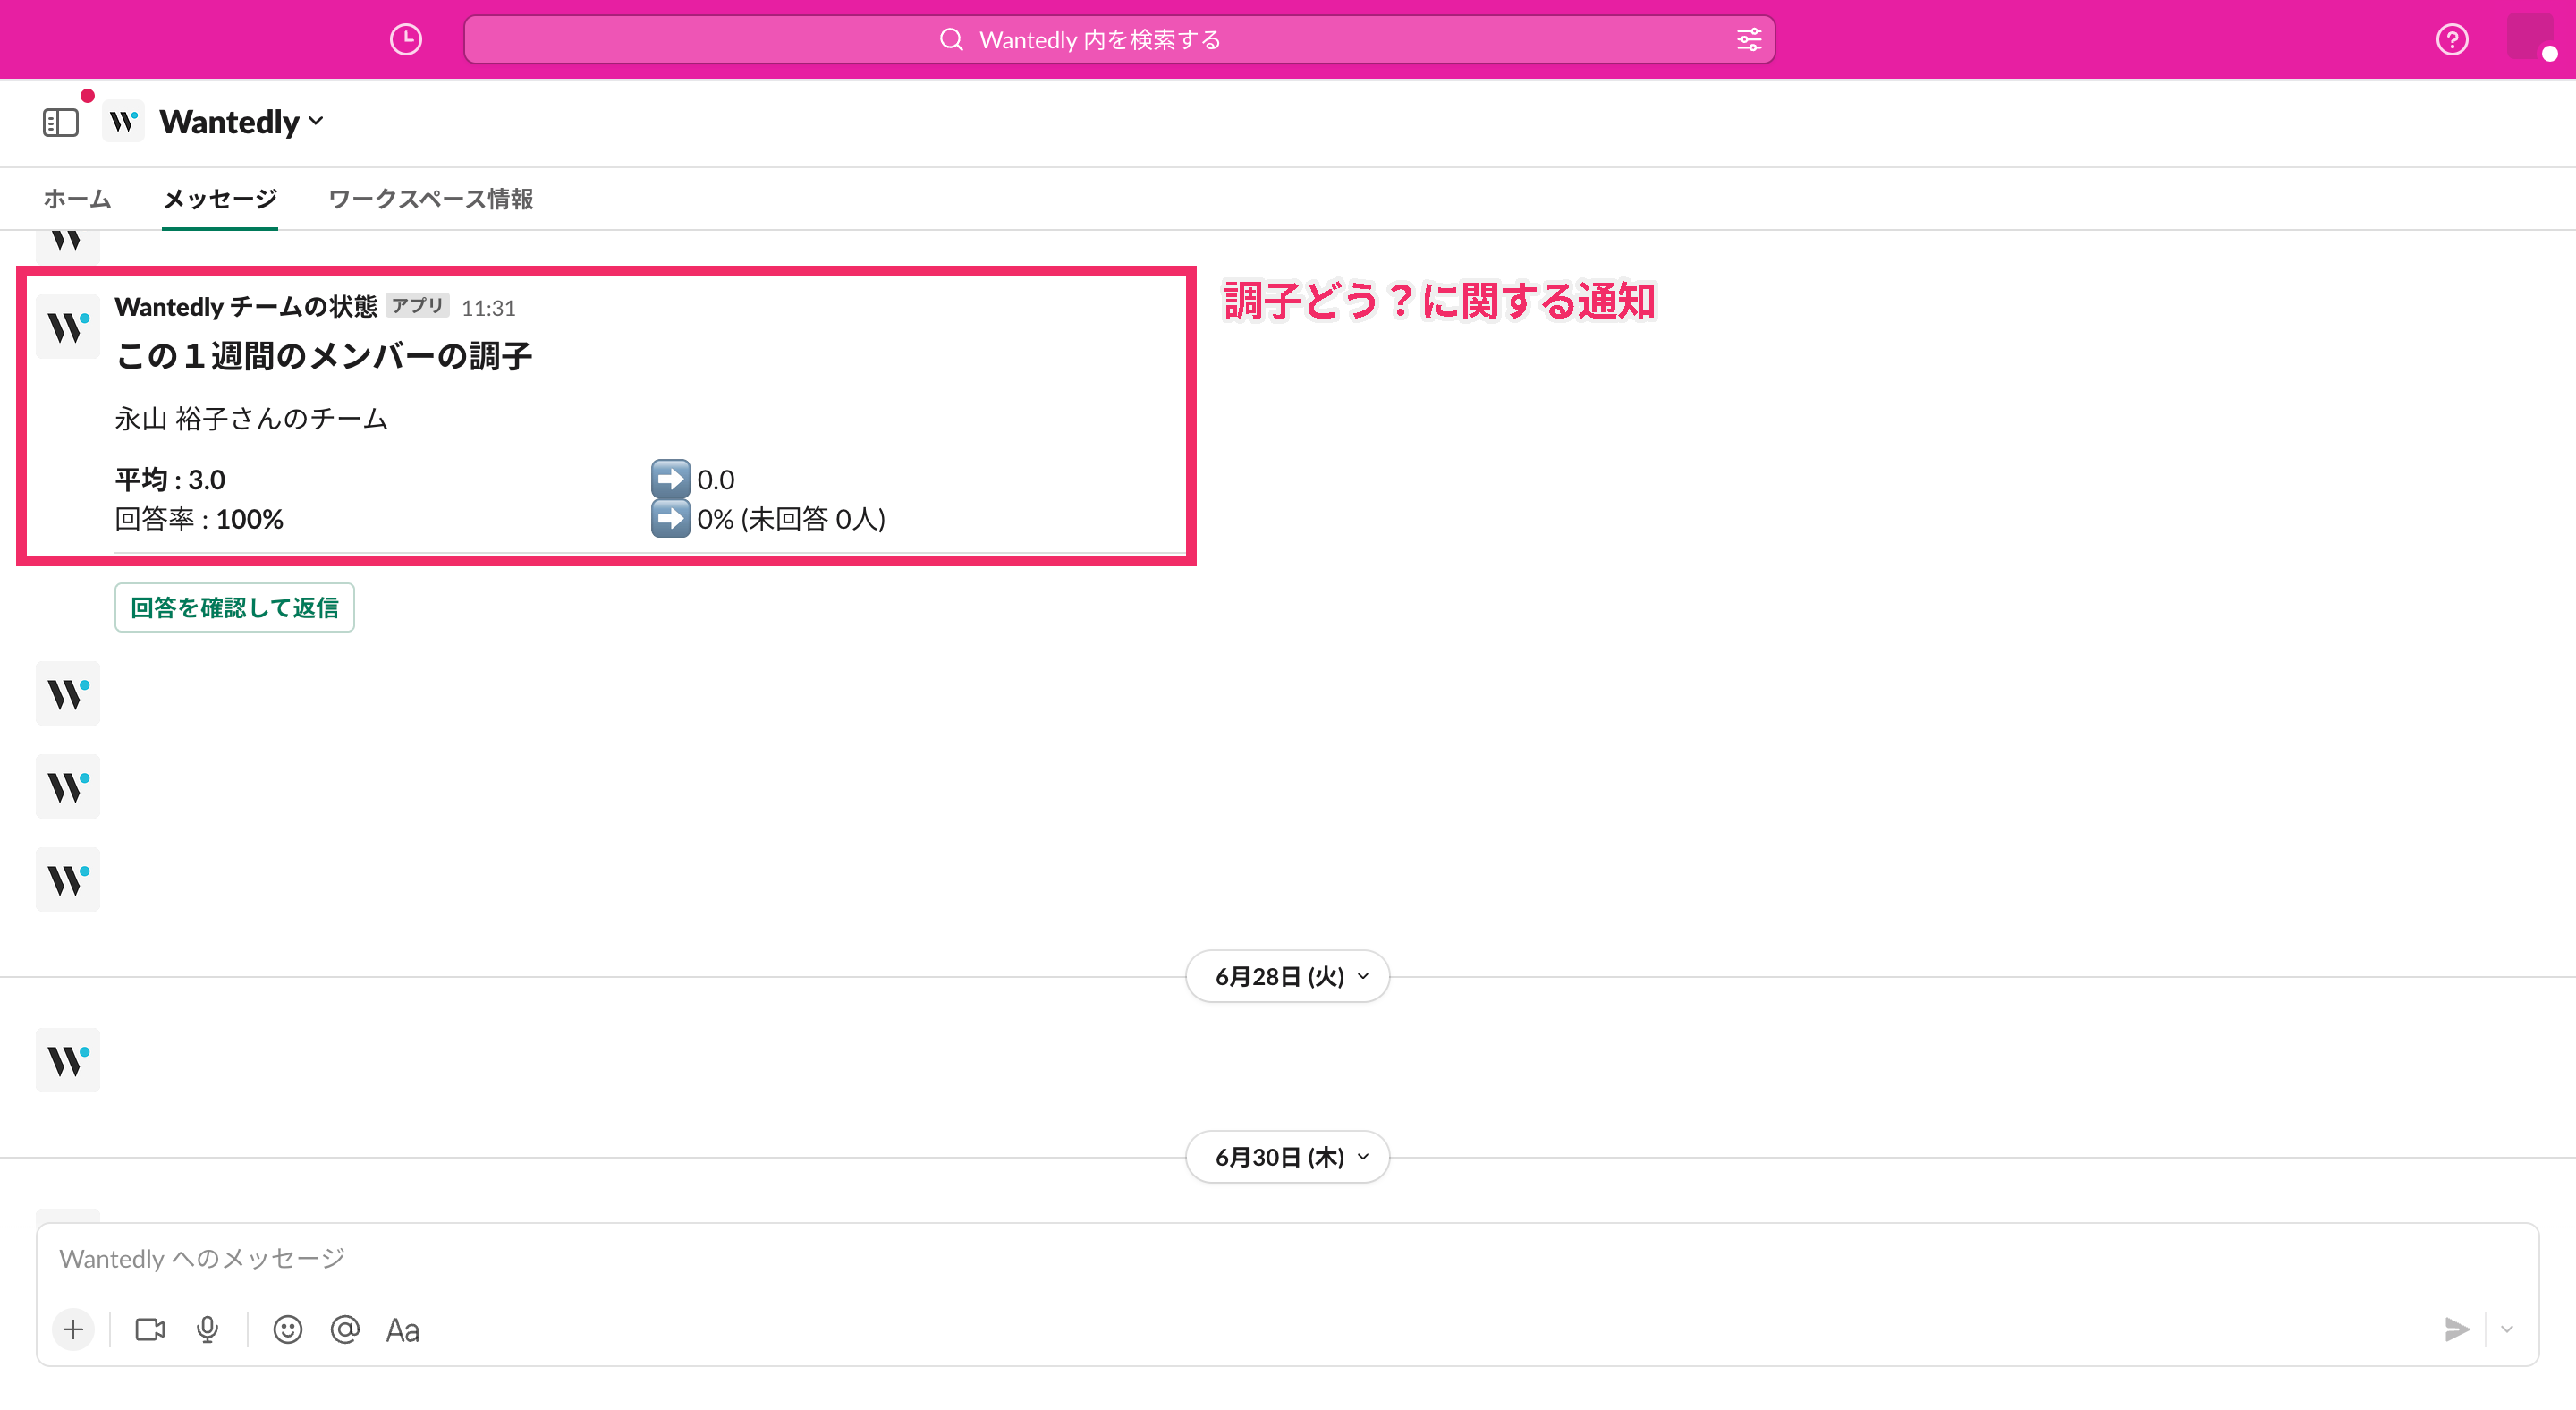Toggle text formatting Aa icon
2576x1410 pixels.
coord(402,1330)
